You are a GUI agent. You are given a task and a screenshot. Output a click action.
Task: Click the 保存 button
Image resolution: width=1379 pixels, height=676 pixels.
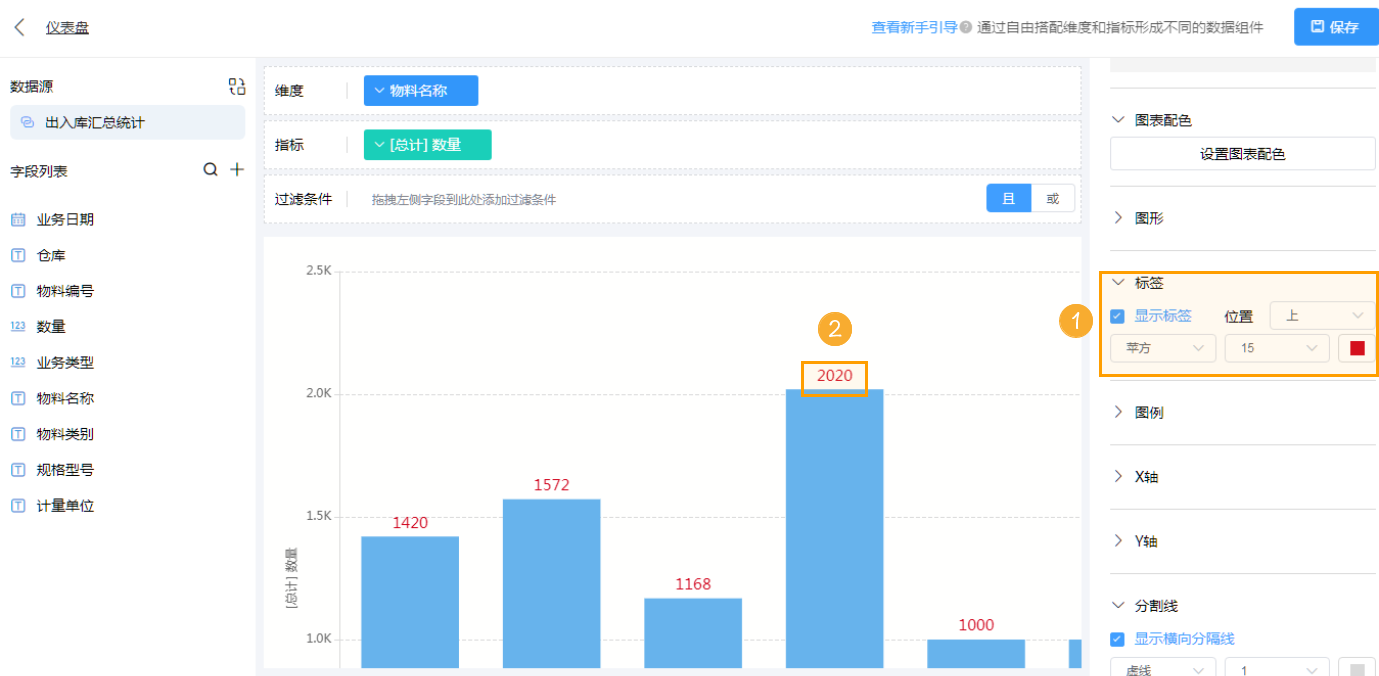tap(1335, 27)
